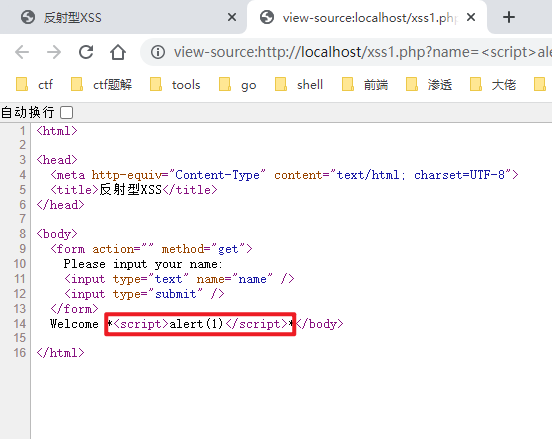
Task: Click the input type="text" source line
Action: tap(179, 279)
